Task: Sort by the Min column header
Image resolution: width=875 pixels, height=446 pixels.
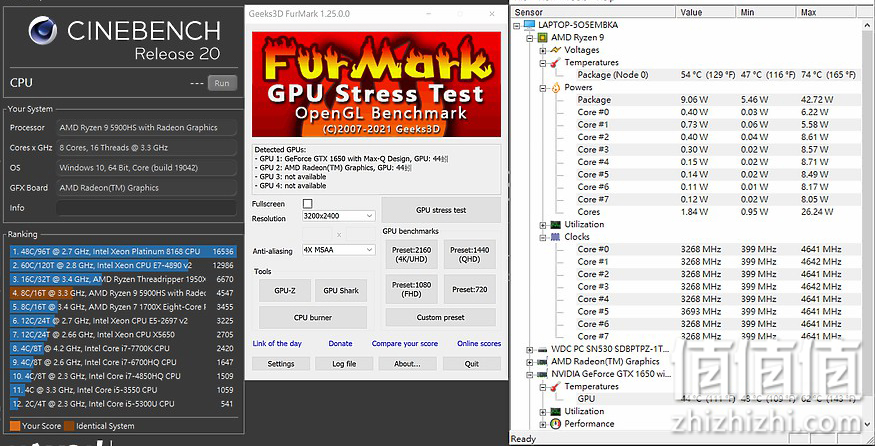Action: [766, 12]
